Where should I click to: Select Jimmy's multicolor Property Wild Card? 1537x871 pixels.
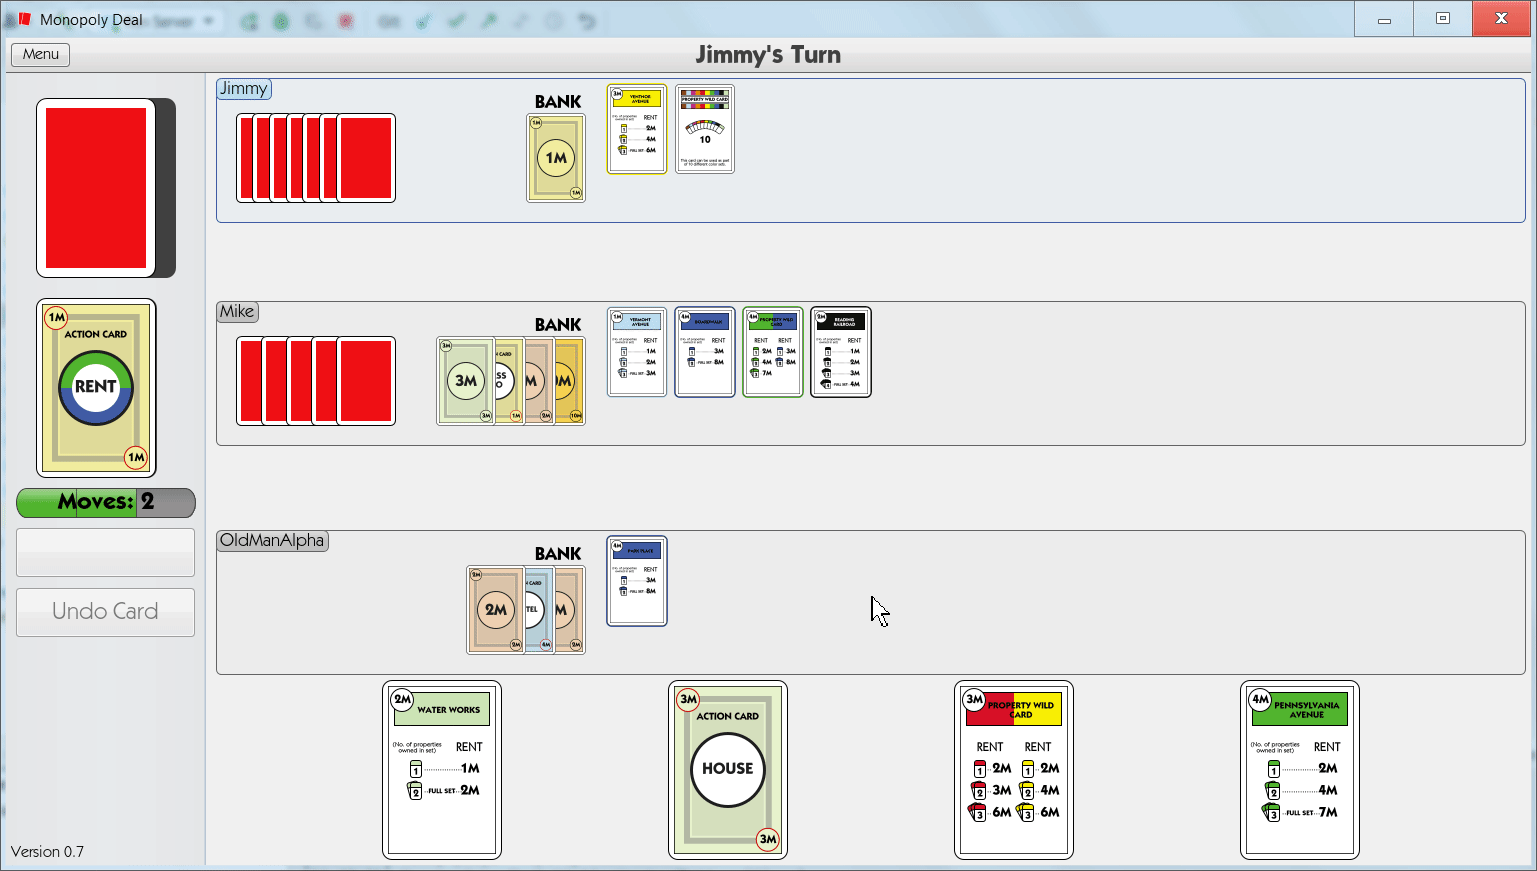click(x=705, y=129)
